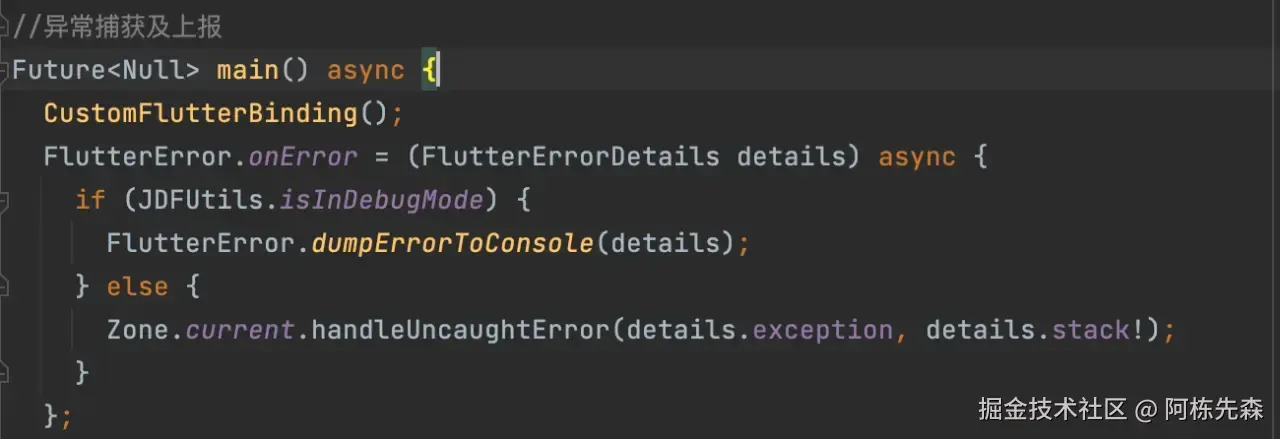Click the dumpErrorToConsole method name
Screen dimensions: 1280x439
coord(452,243)
